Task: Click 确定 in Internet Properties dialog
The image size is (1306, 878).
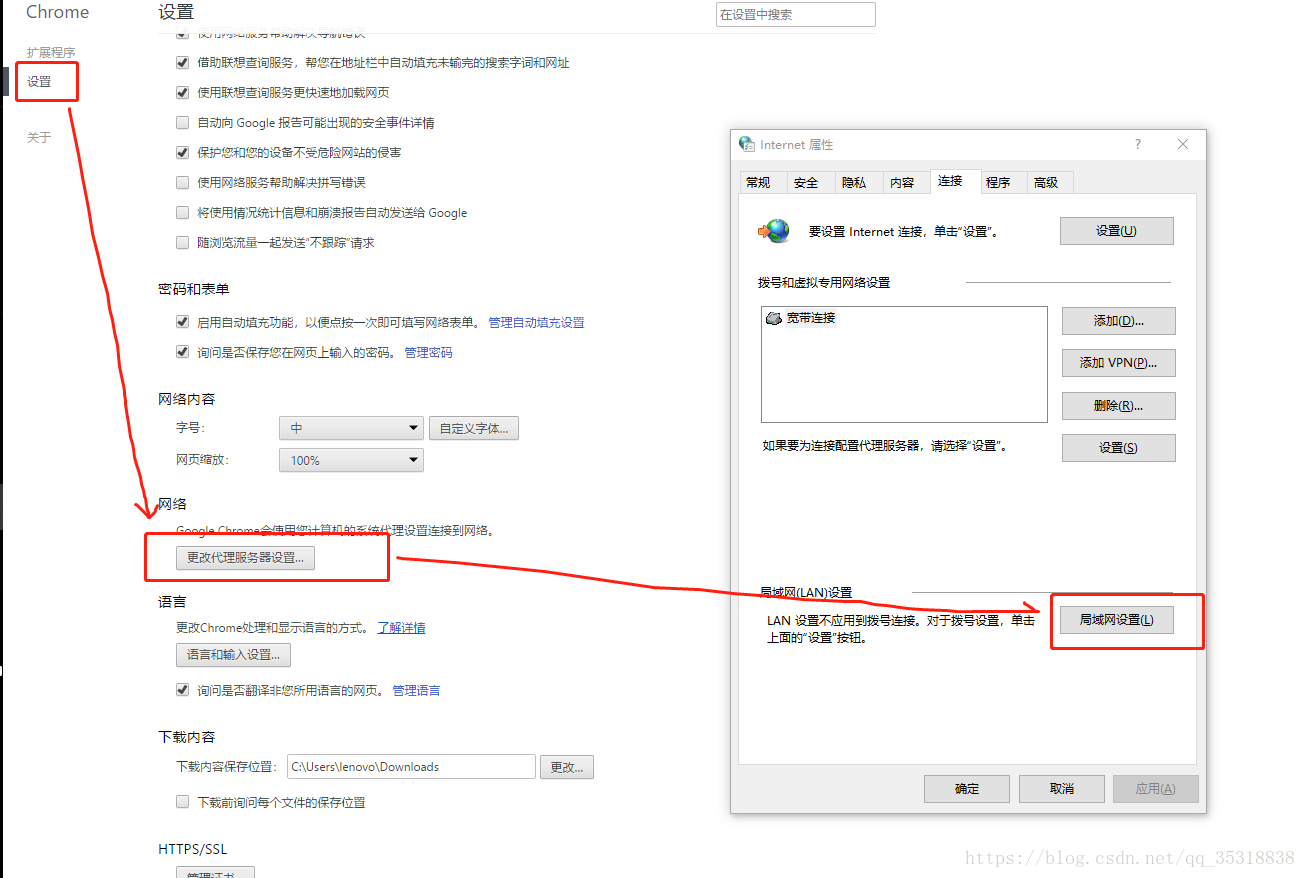Action: (x=967, y=789)
